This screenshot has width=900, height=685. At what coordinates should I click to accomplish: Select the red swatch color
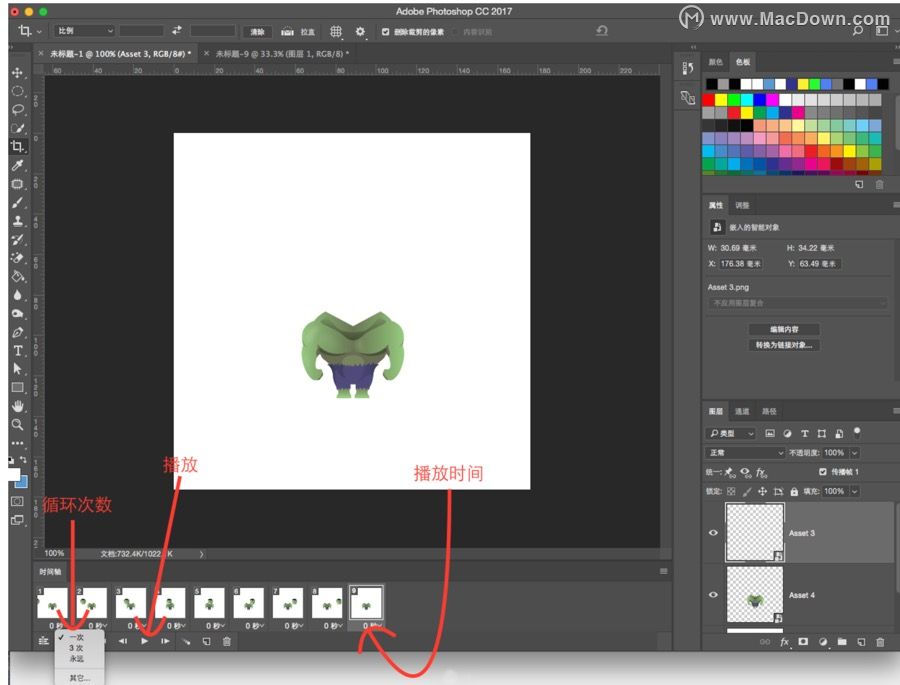click(708, 100)
